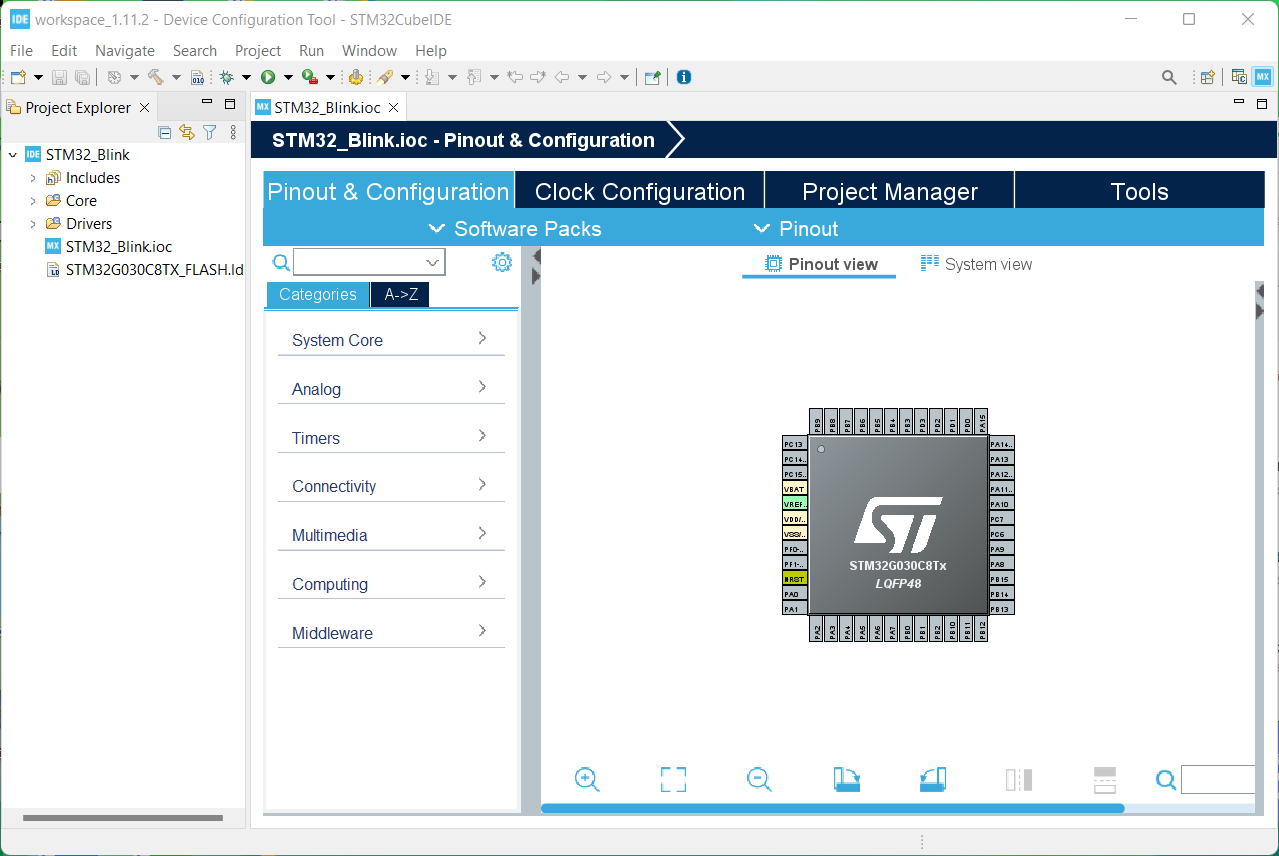Expand the System Core category

[x=391, y=340]
